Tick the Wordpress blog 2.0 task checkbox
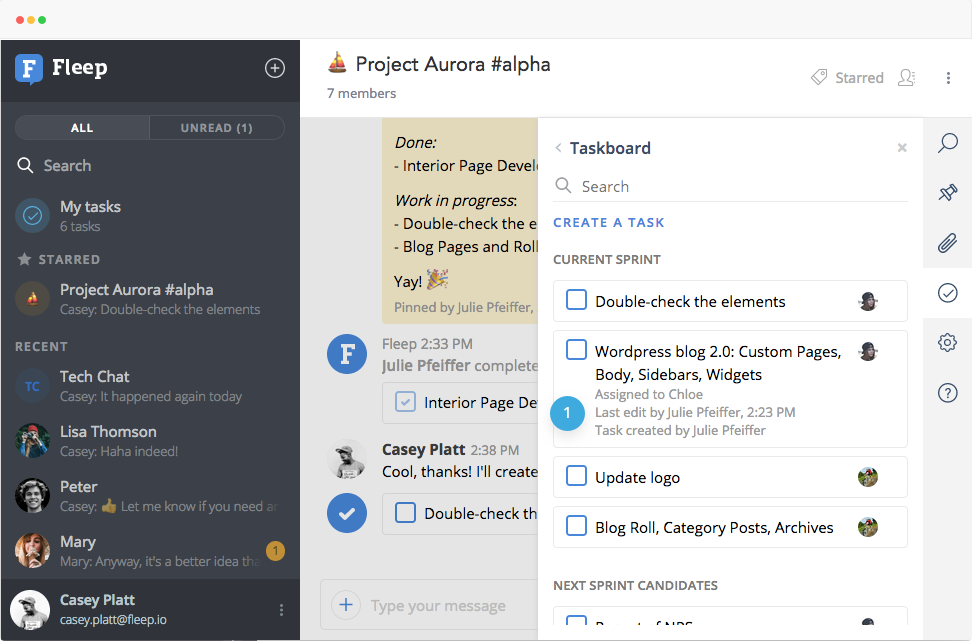 tap(577, 350)
